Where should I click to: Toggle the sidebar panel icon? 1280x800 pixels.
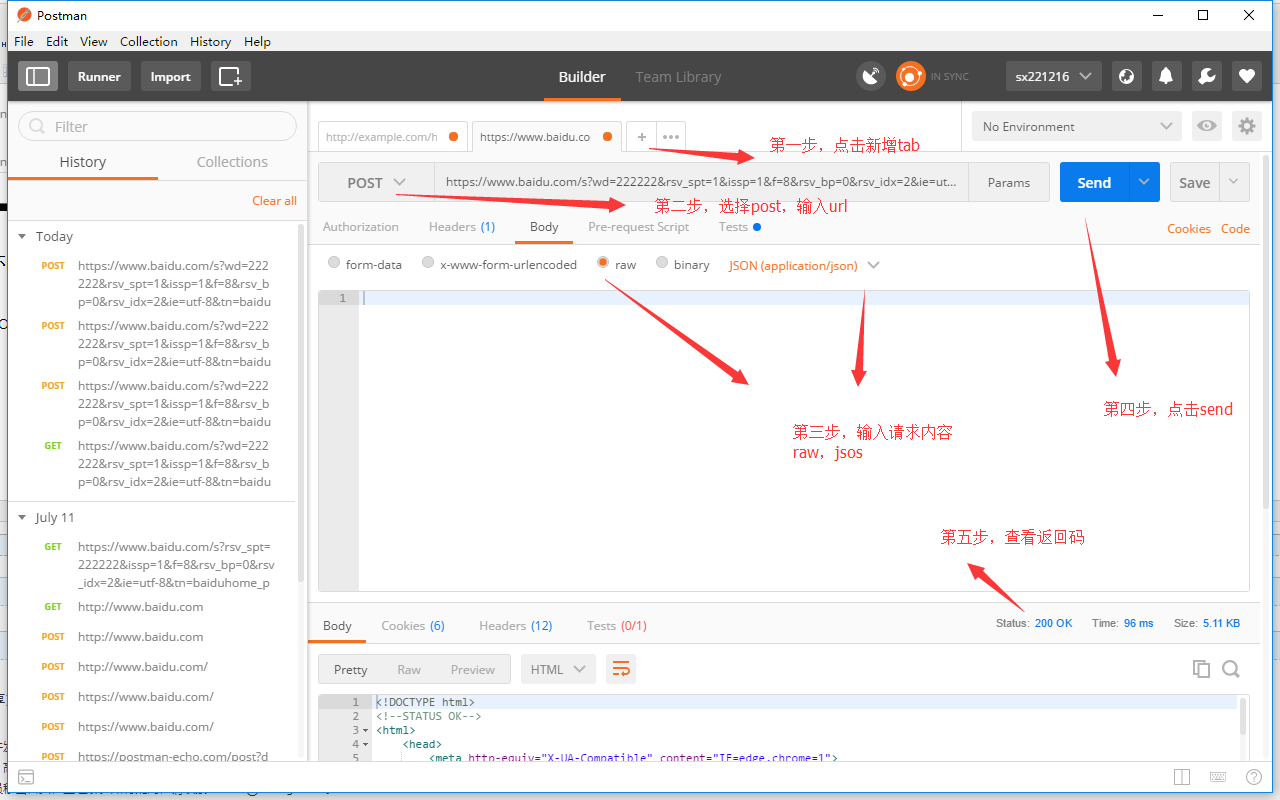coord(38,76)
